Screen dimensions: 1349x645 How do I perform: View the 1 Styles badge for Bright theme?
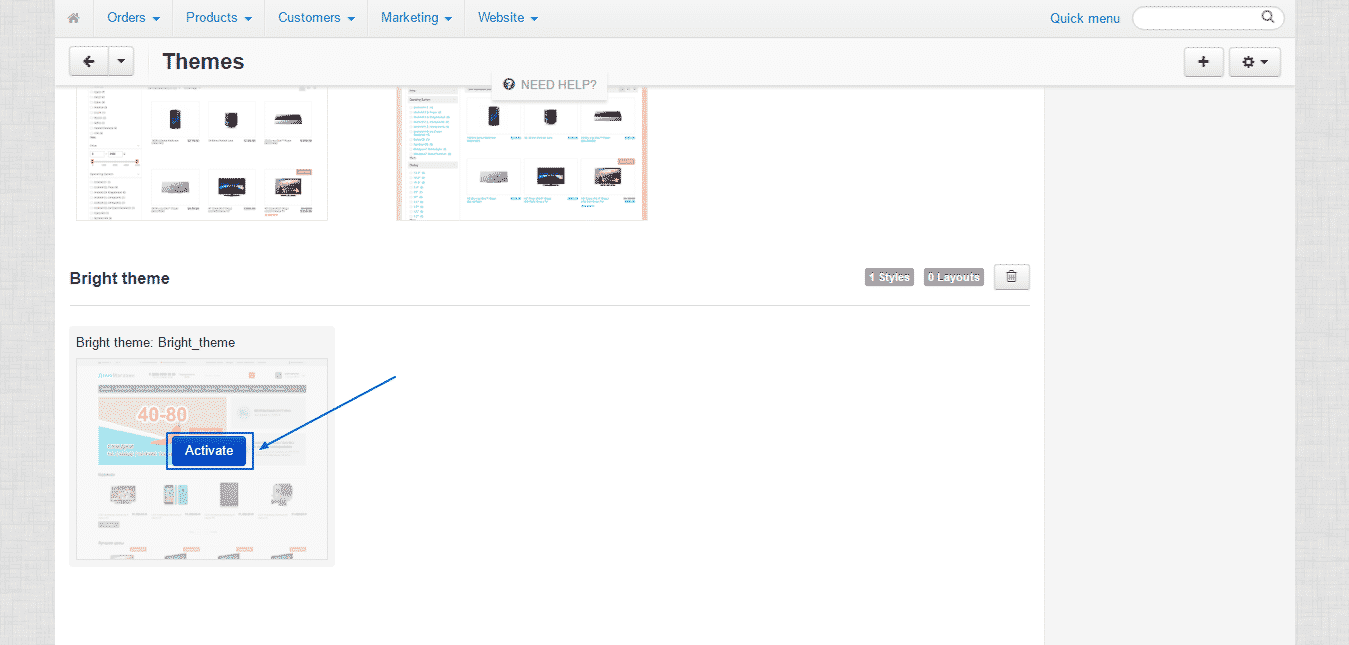pyautogui.click(x=889, y=277)
